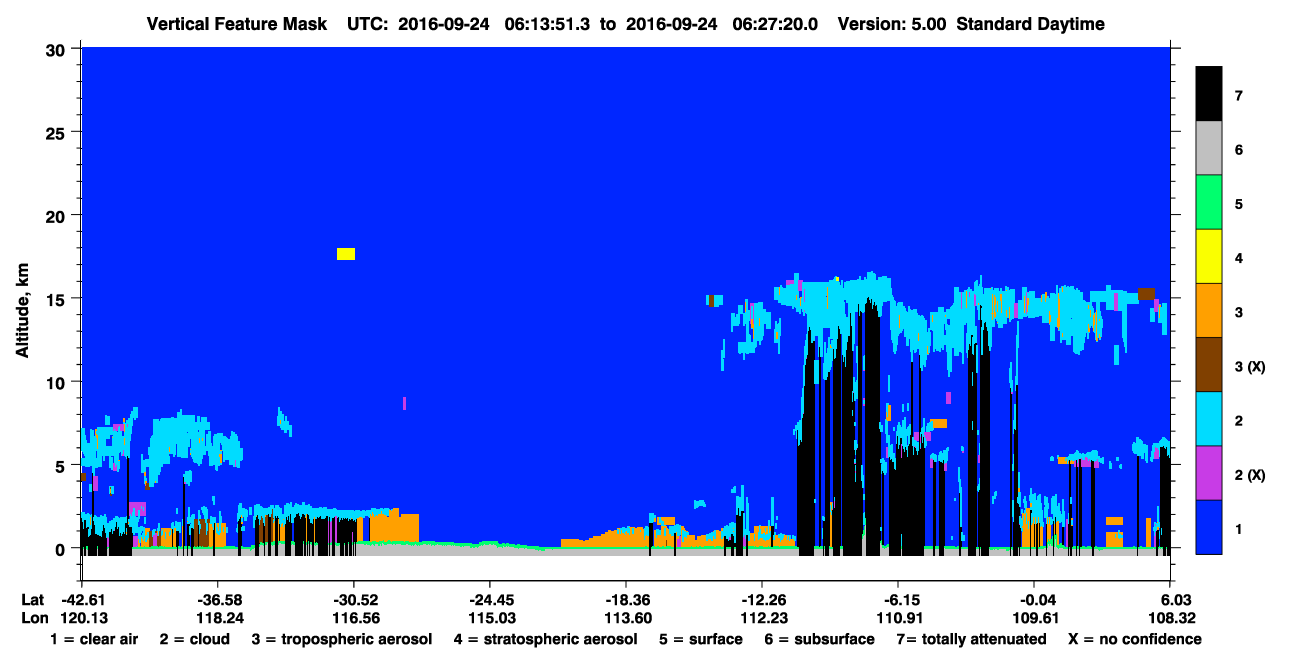Viewport: 1300px width, 667px height.
Task: Click the '1 = clear air' key text
Action: click(93, 639)
